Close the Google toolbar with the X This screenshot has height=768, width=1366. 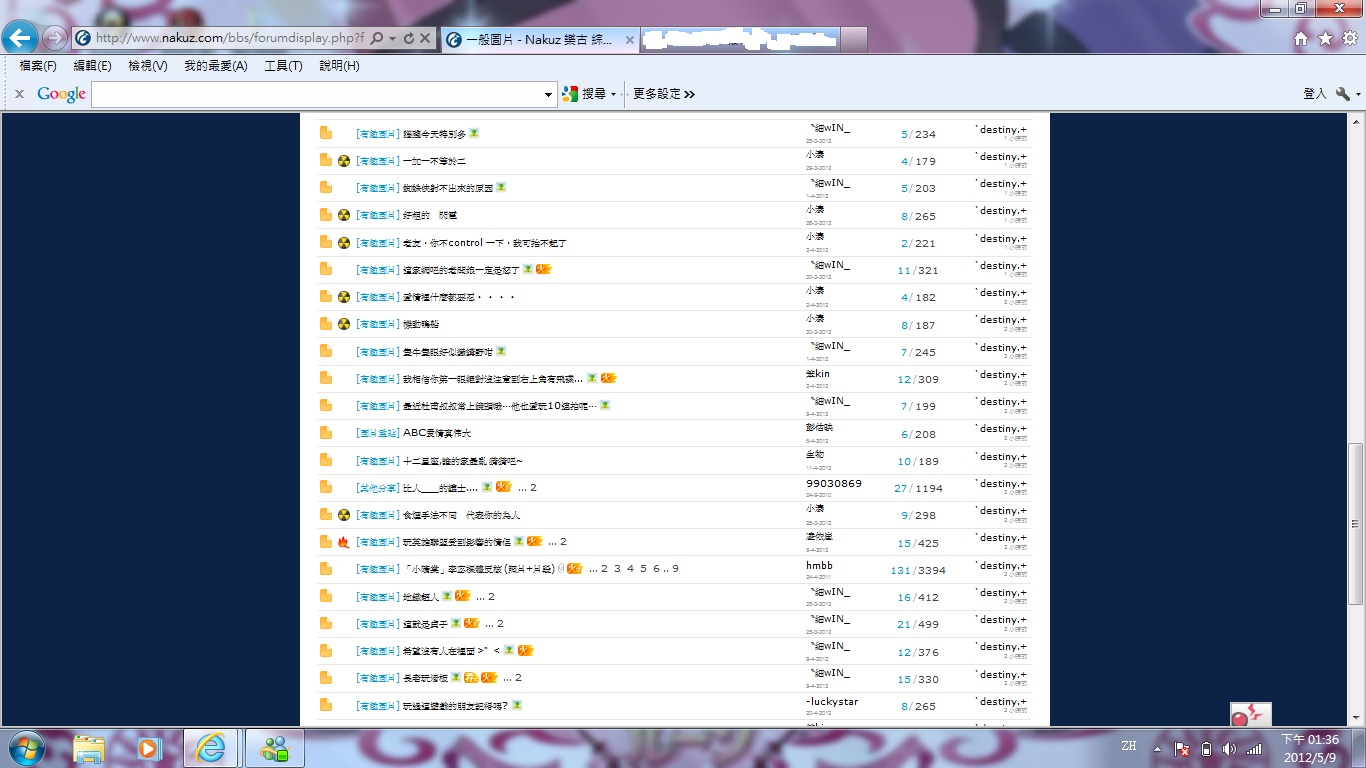coord(19,94)
